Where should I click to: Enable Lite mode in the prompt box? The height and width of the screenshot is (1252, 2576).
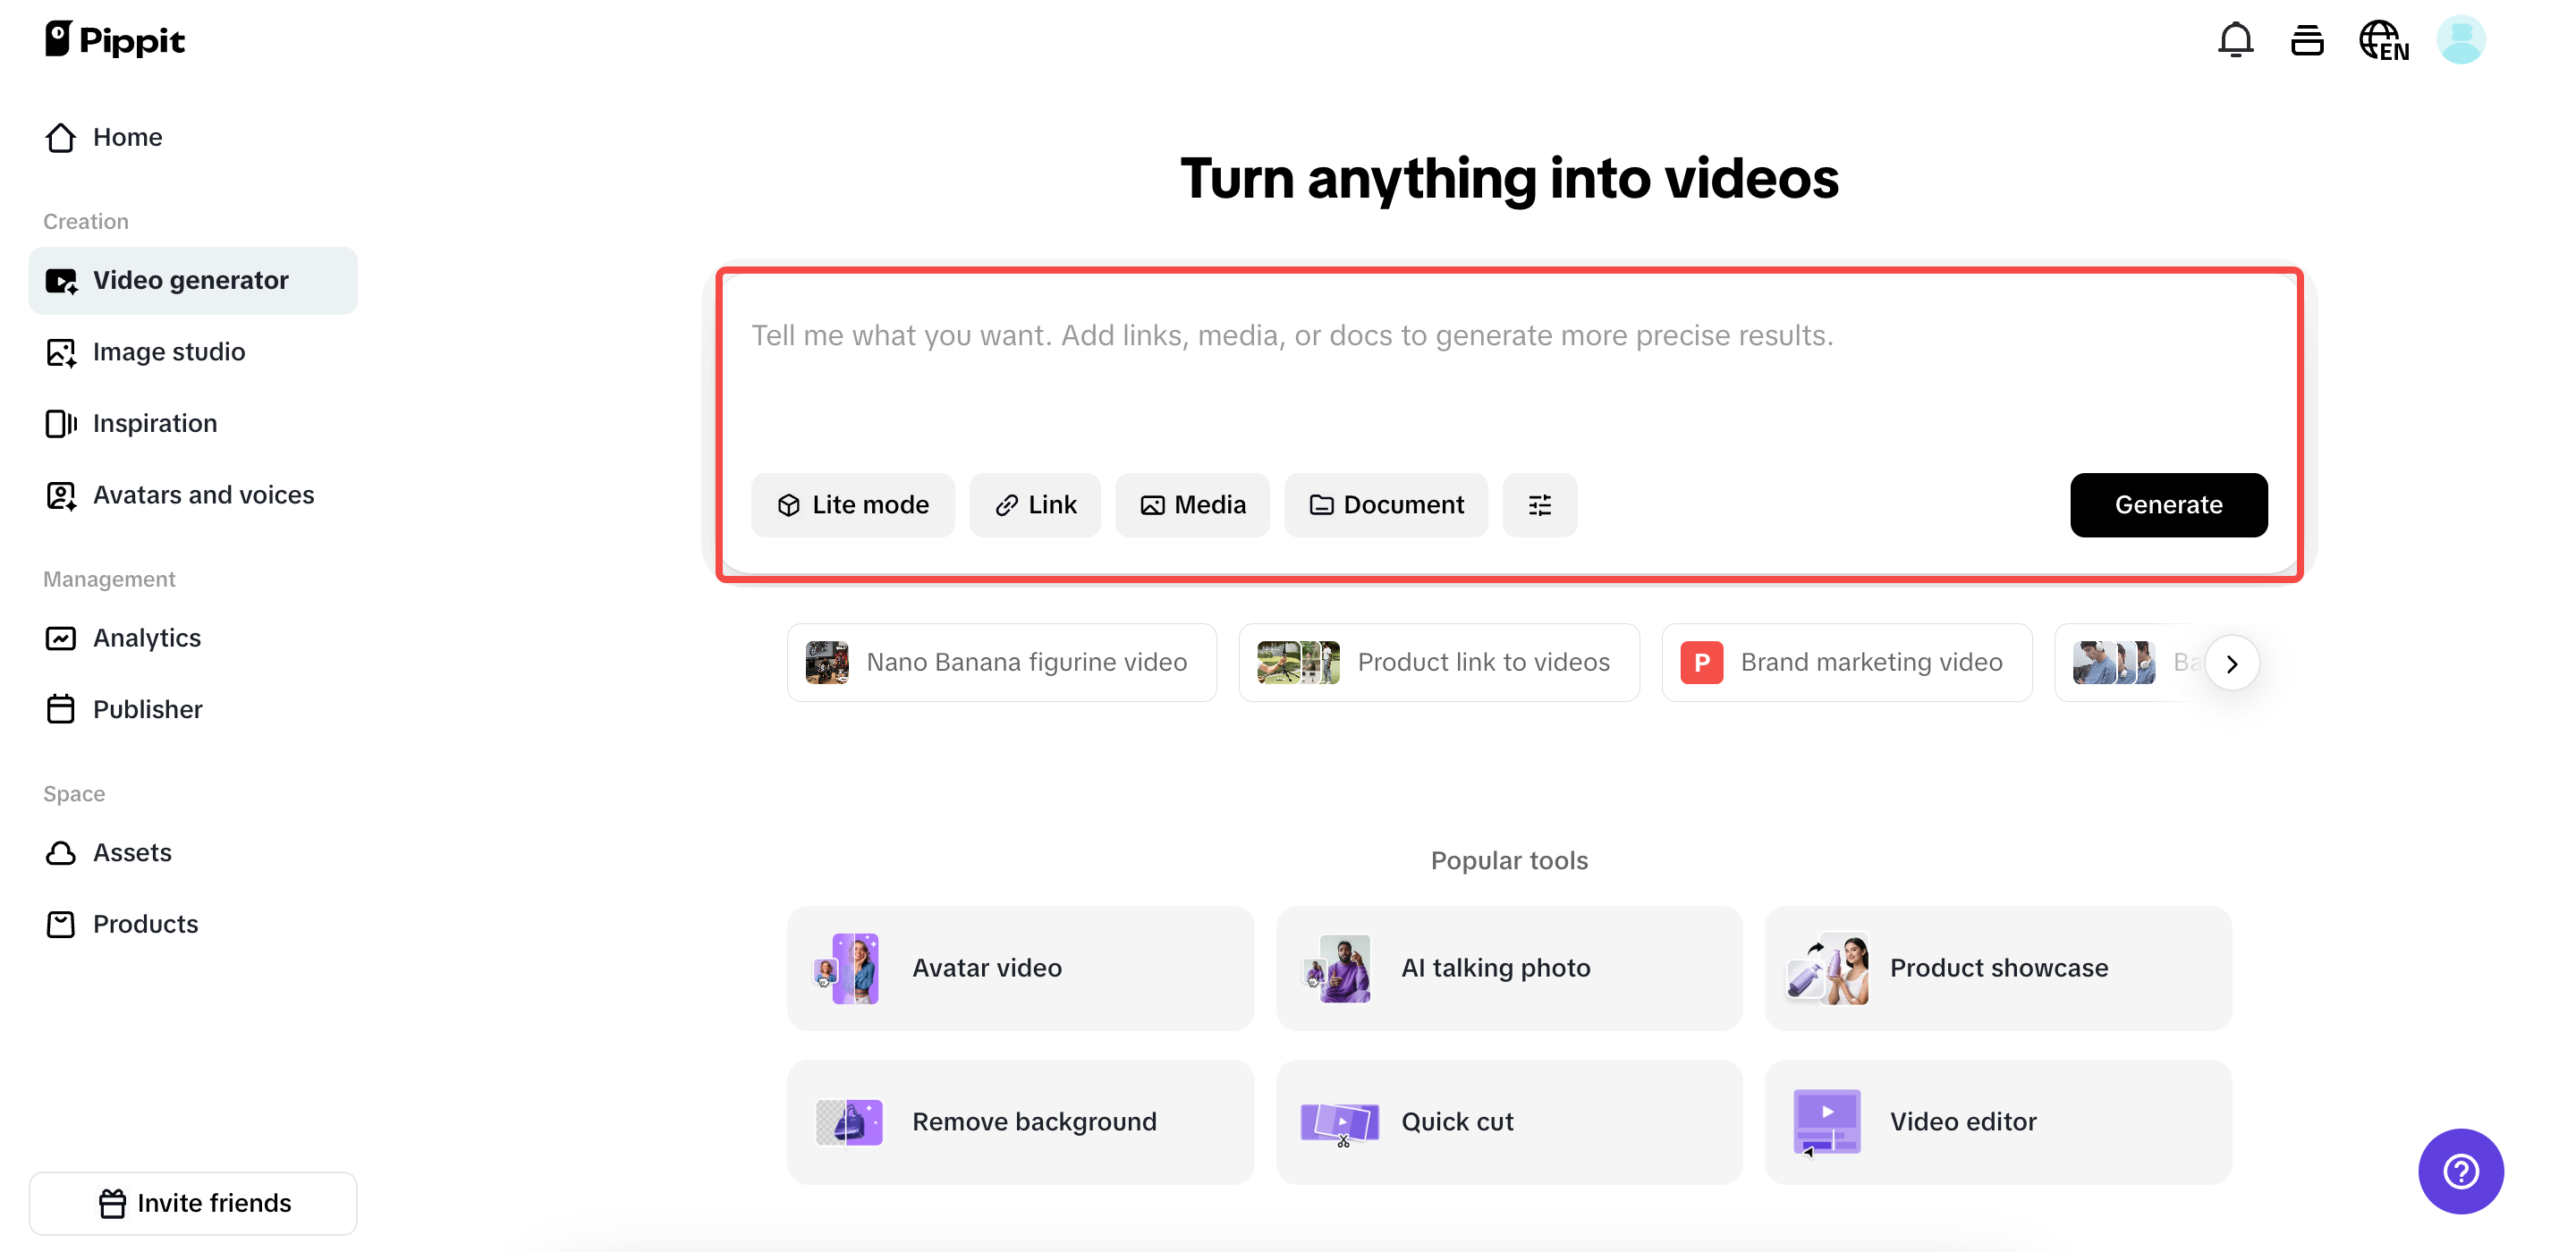coord(853,505)
